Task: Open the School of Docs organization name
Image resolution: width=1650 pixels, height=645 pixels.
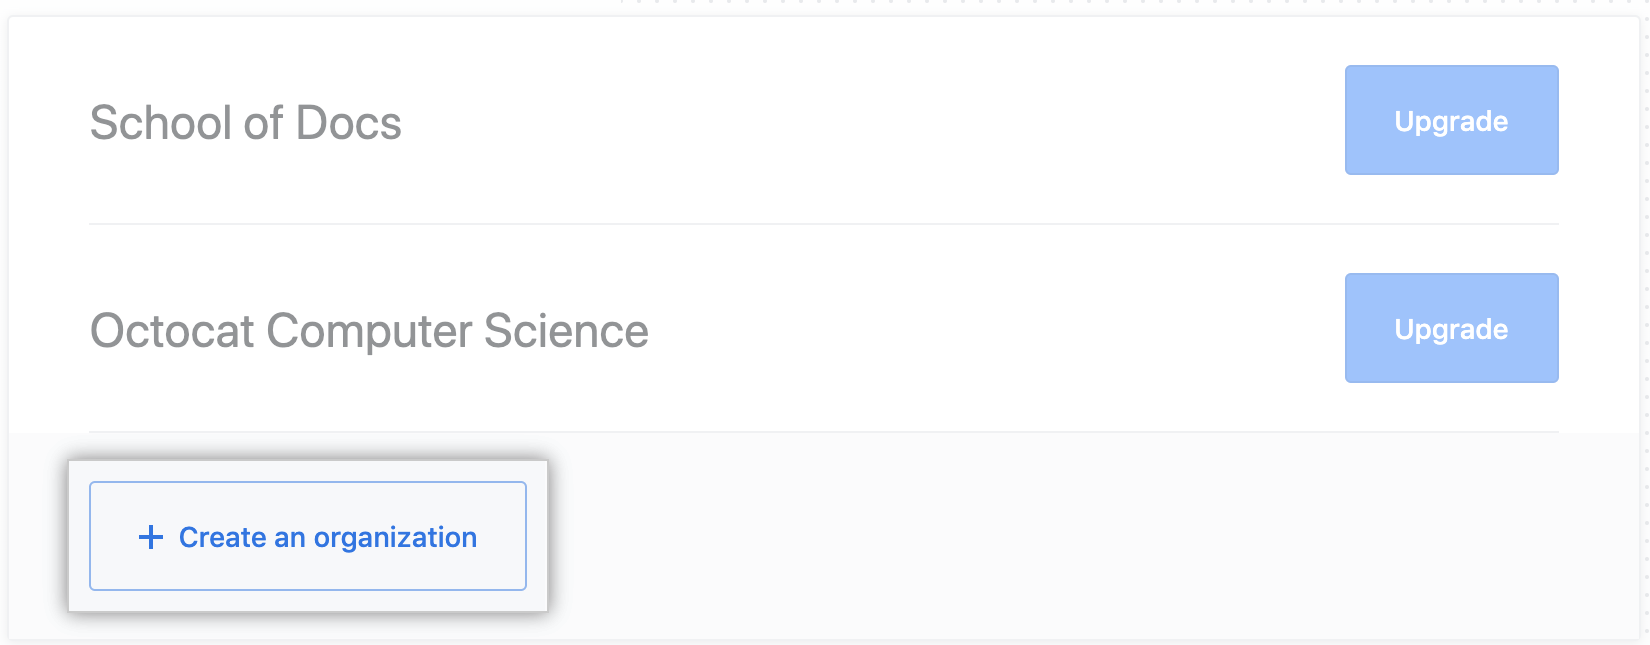Action: click(x=245, y=123)
